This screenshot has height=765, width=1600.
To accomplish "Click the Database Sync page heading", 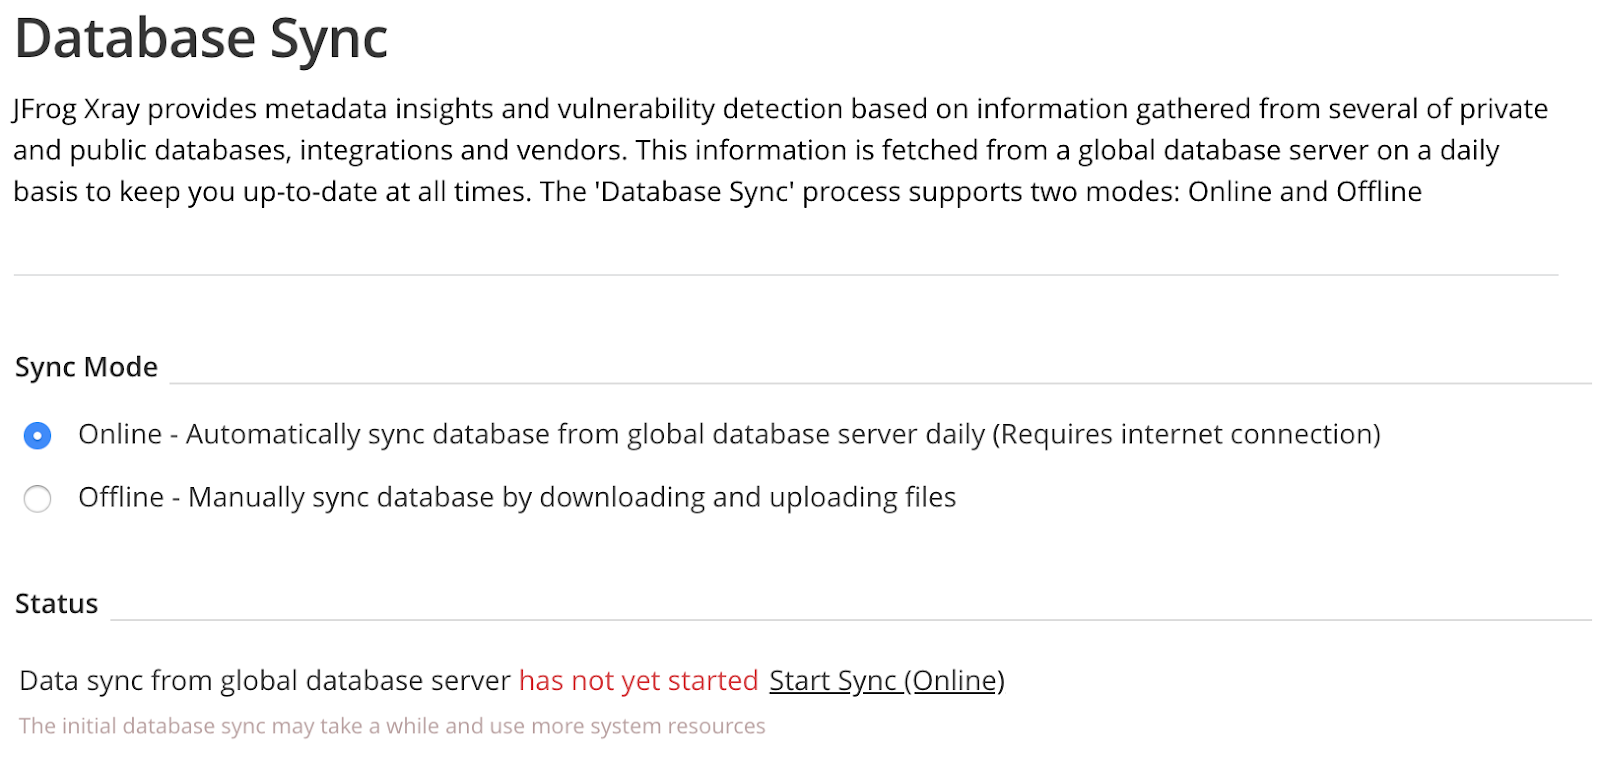I will pyautogui.click(x=201, y=39).
